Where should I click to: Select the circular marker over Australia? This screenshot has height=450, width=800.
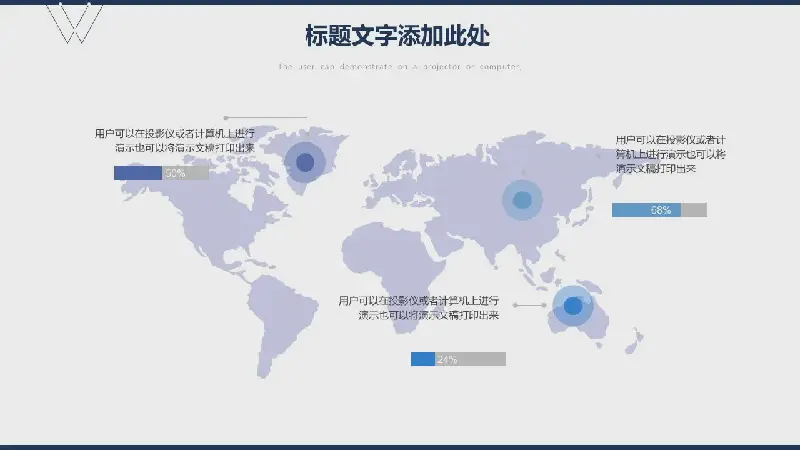pyautogui.click(x=572, y=306)
